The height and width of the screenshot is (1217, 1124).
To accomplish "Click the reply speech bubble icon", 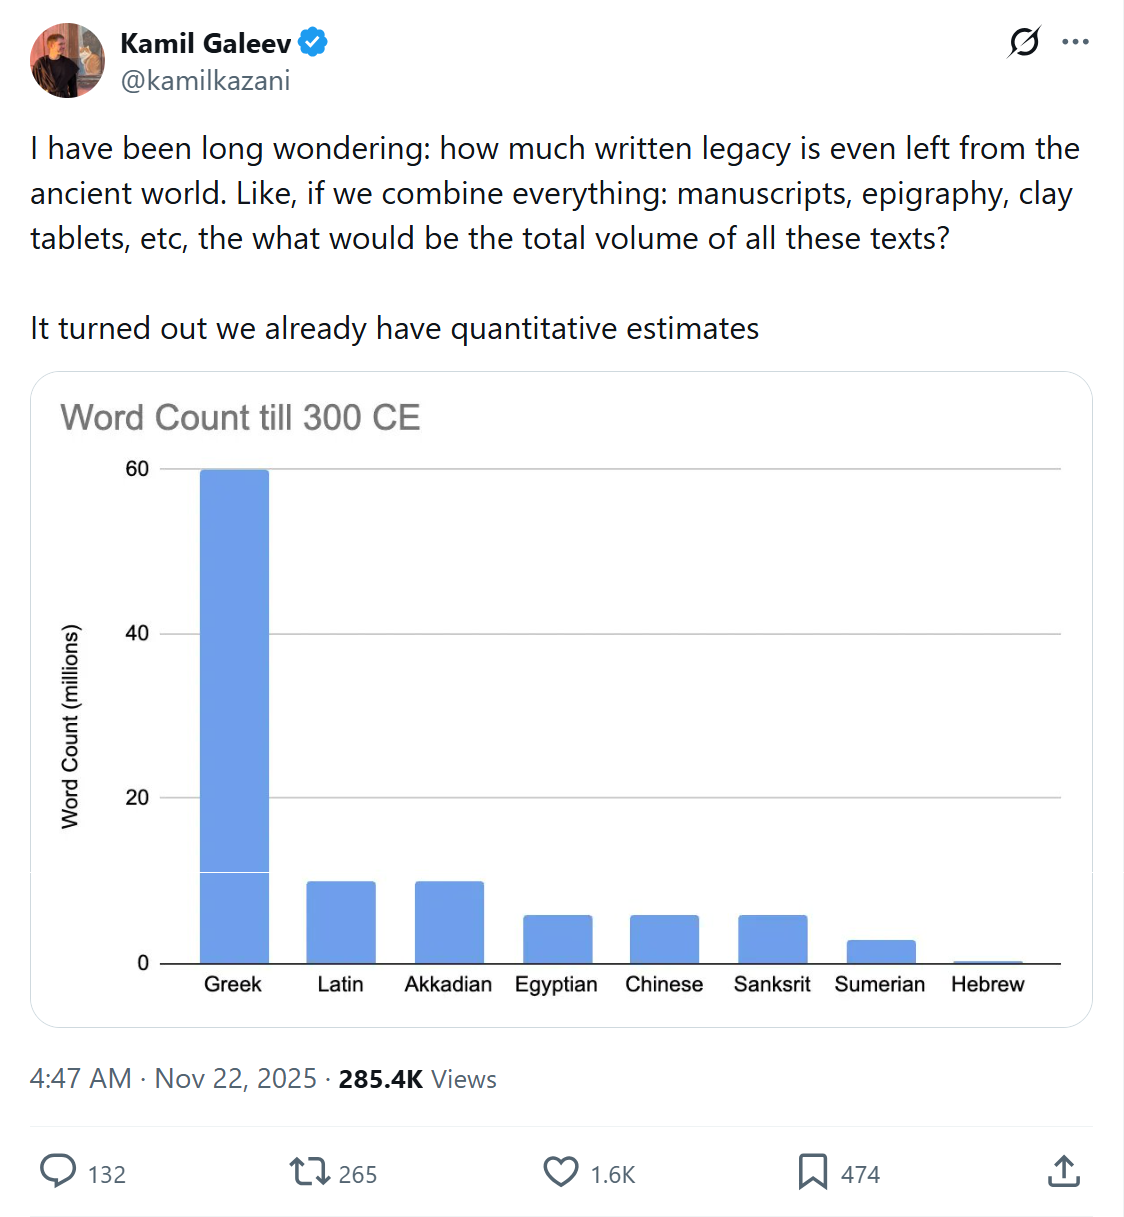I will [x=58, y=1171].
